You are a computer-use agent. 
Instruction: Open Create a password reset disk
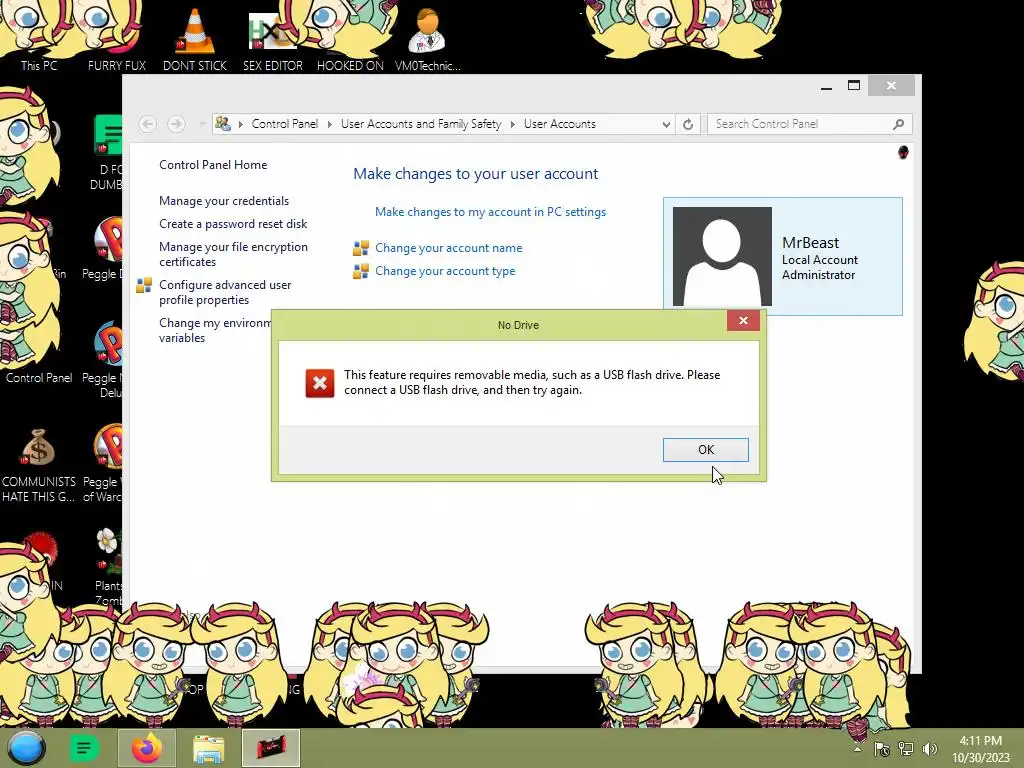click(233, 223)
